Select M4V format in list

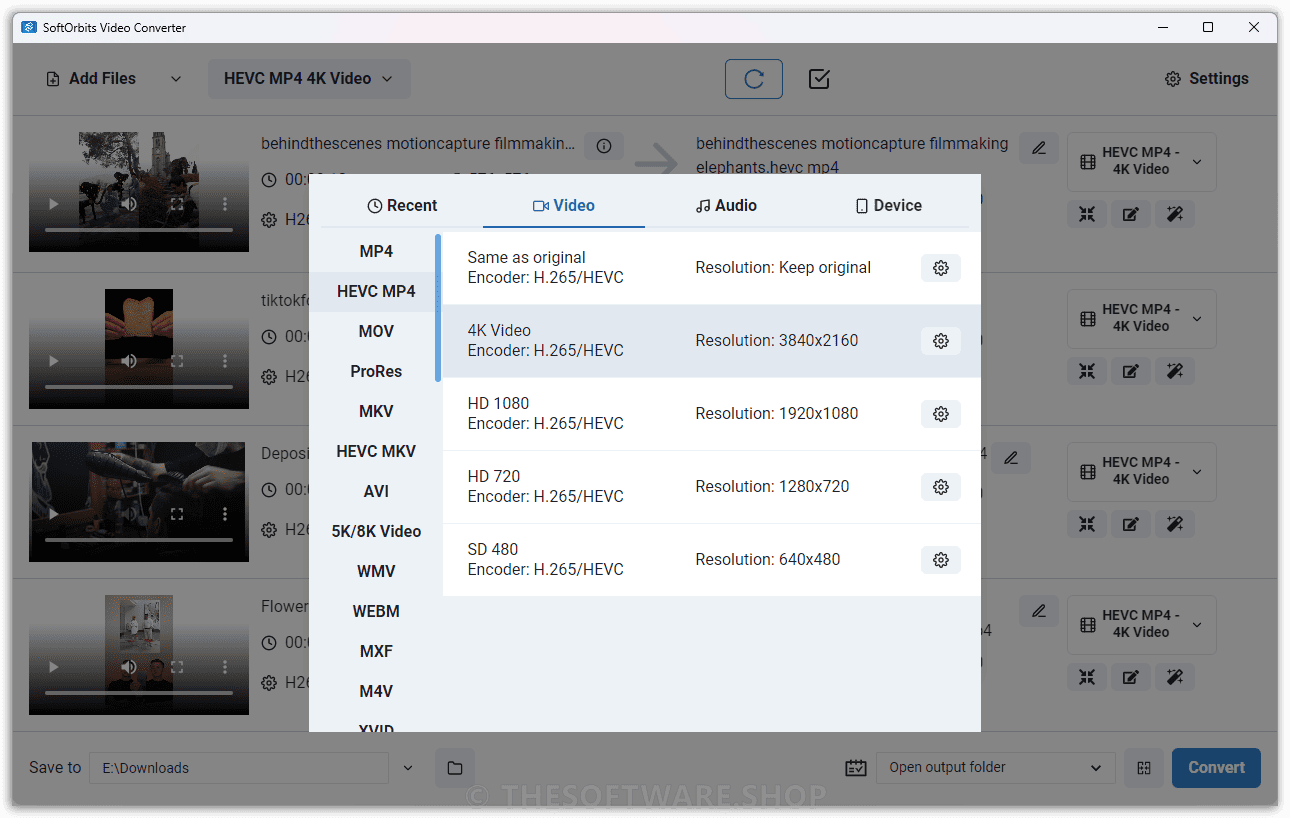click(x=376, y=692)
